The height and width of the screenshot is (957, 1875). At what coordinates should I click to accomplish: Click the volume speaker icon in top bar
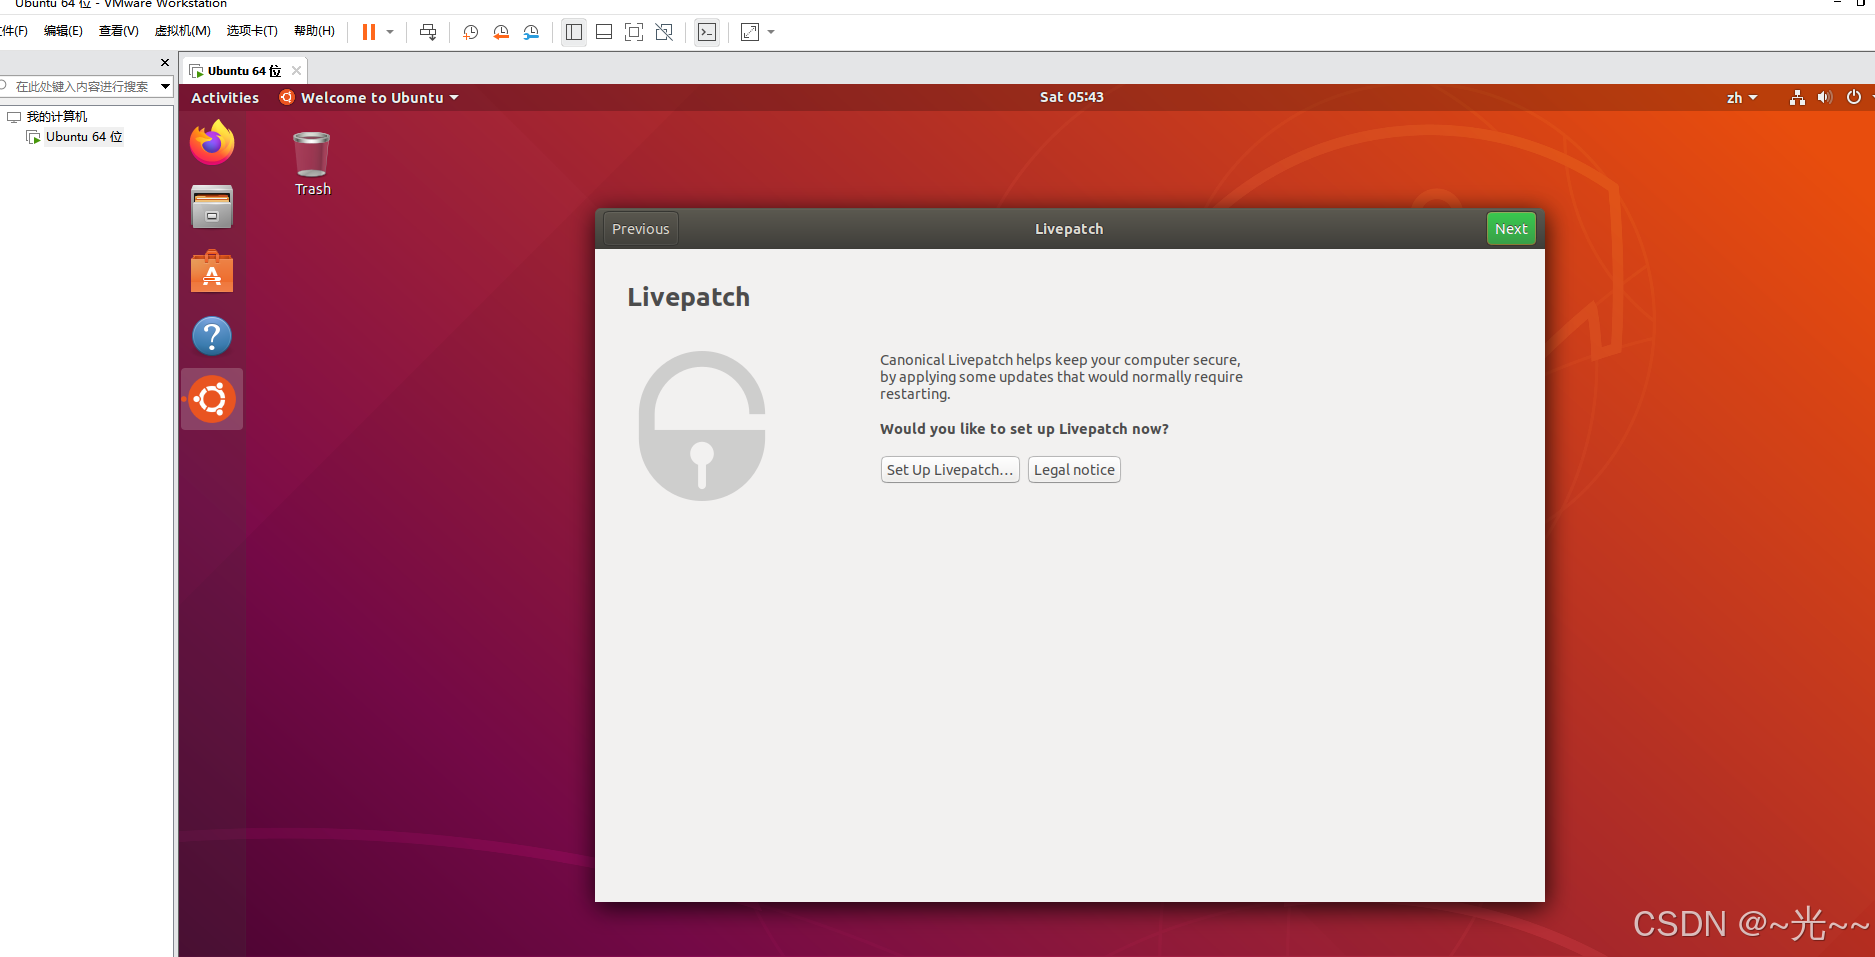tap(1825, 98)
